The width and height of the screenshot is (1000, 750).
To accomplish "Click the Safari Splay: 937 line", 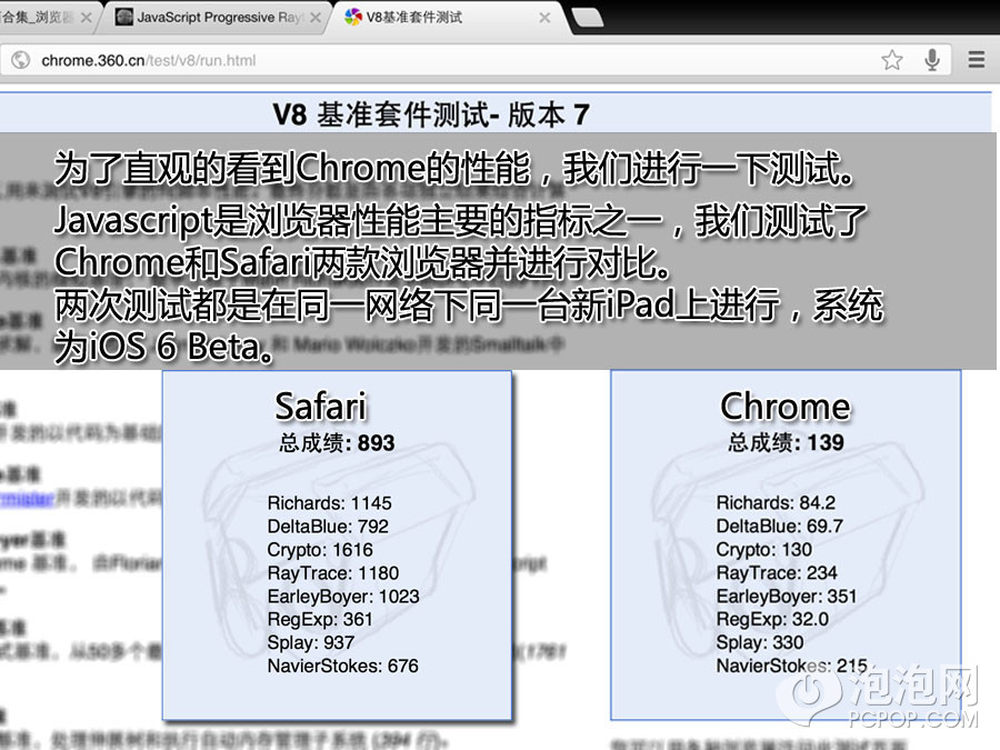I will 311,642.
